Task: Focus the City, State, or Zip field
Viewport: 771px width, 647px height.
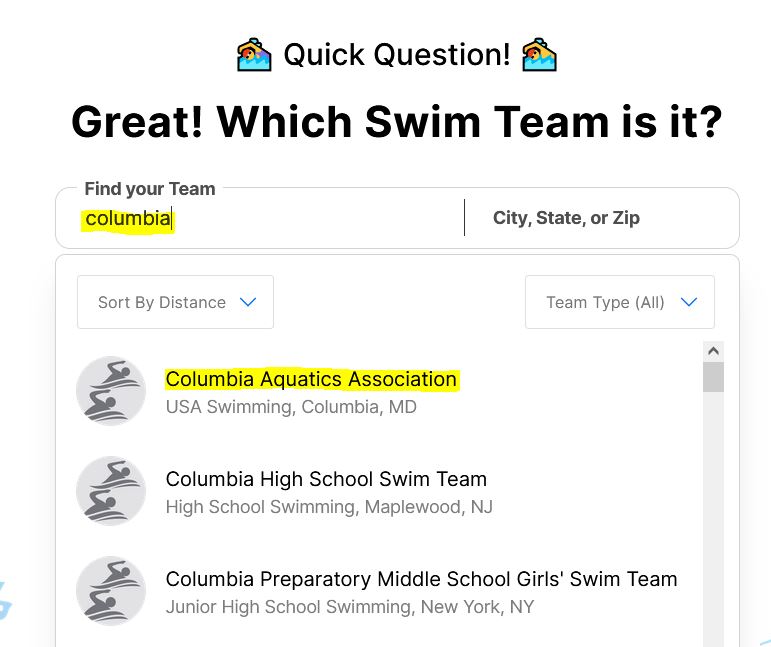Action: (x=600, y=218)
